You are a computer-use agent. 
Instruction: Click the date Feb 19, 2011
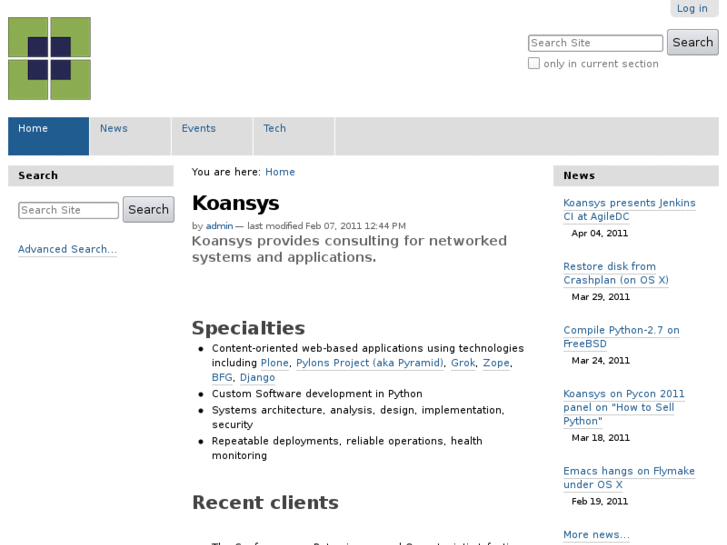tap(599, 501)
